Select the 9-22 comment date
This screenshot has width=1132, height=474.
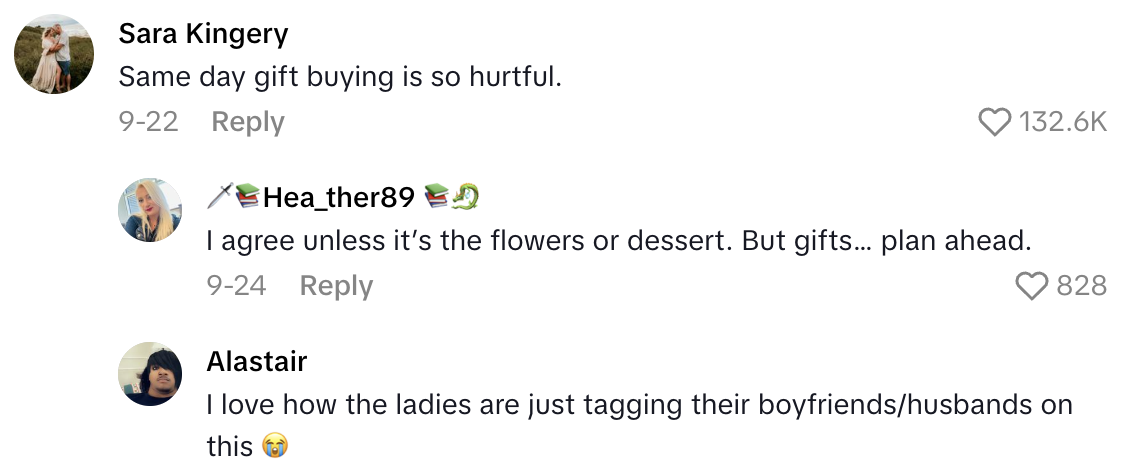148,122
